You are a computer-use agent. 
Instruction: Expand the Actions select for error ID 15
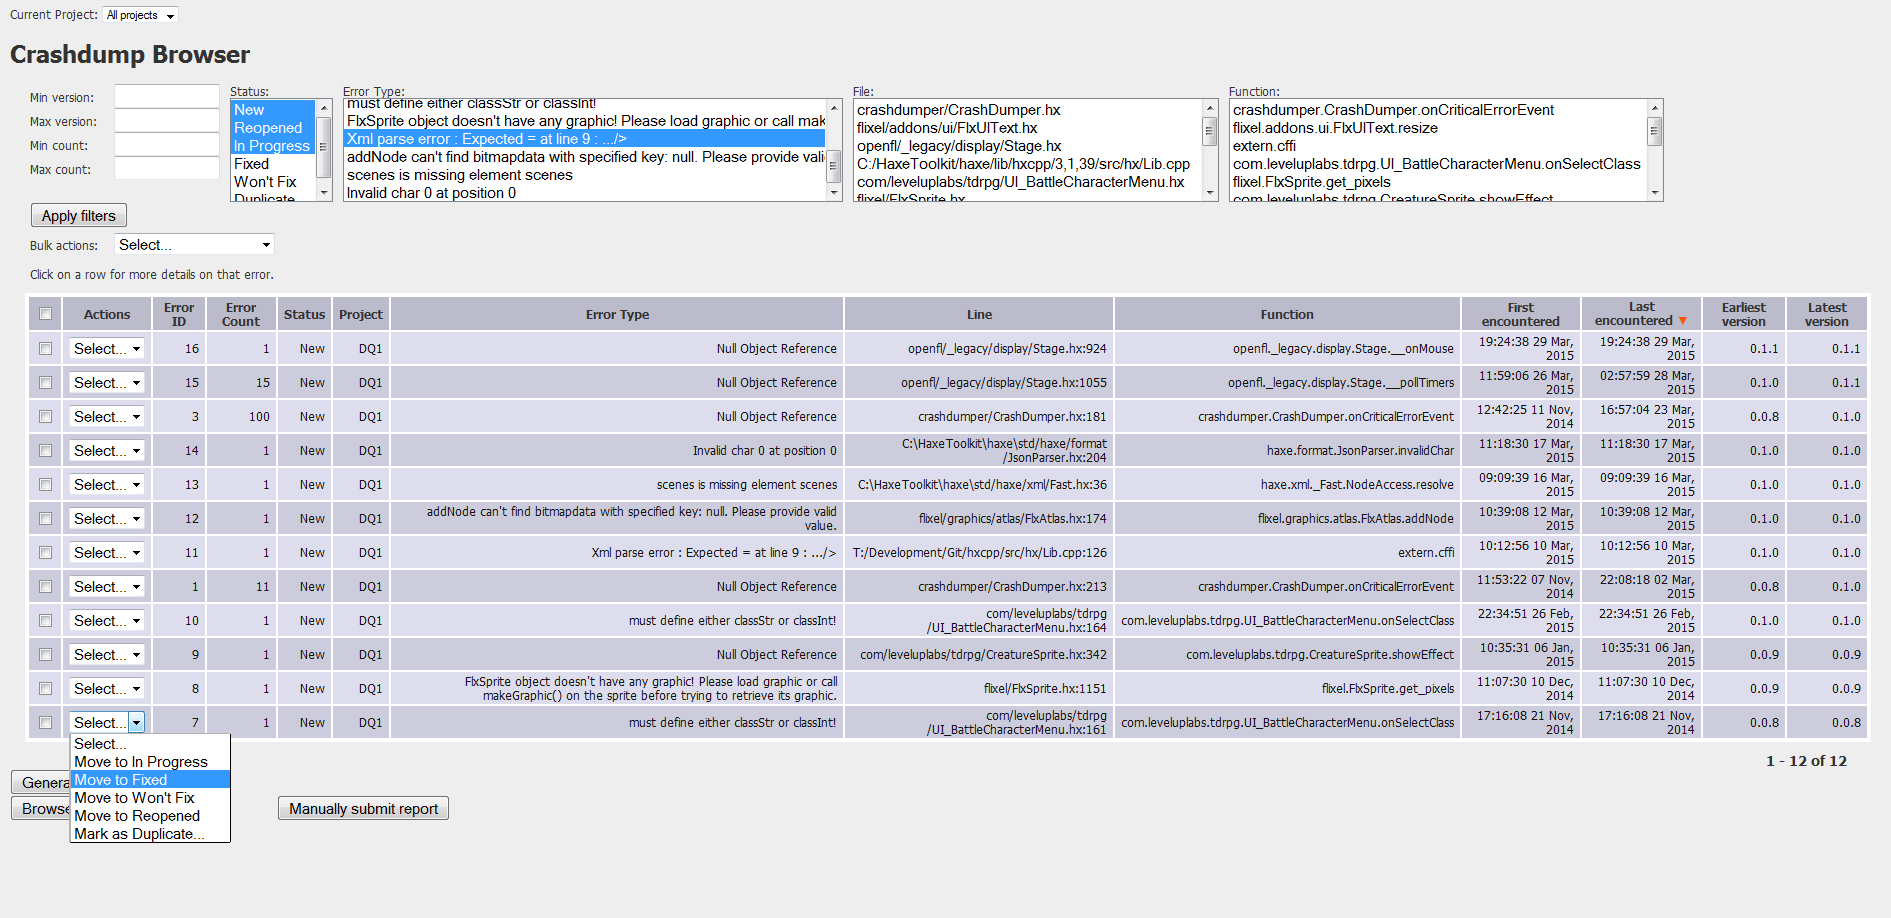click(x=107, y=383)
